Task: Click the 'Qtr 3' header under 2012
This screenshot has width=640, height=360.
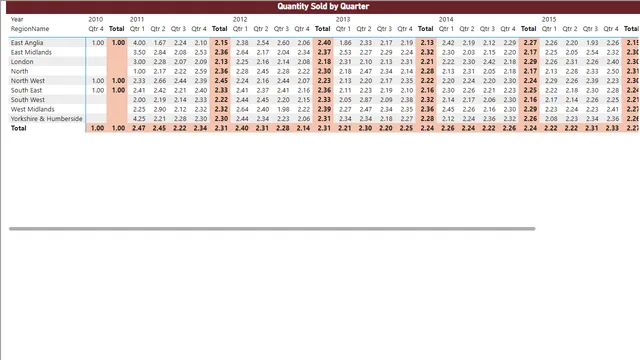Action: [281, 29]
